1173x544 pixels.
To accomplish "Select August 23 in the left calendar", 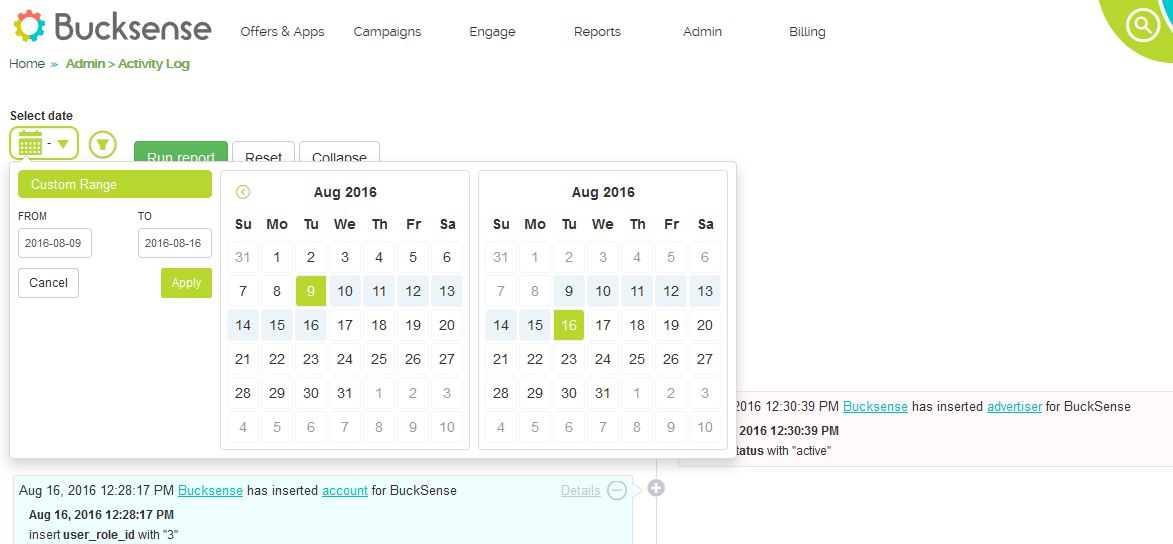I will 310,359.
